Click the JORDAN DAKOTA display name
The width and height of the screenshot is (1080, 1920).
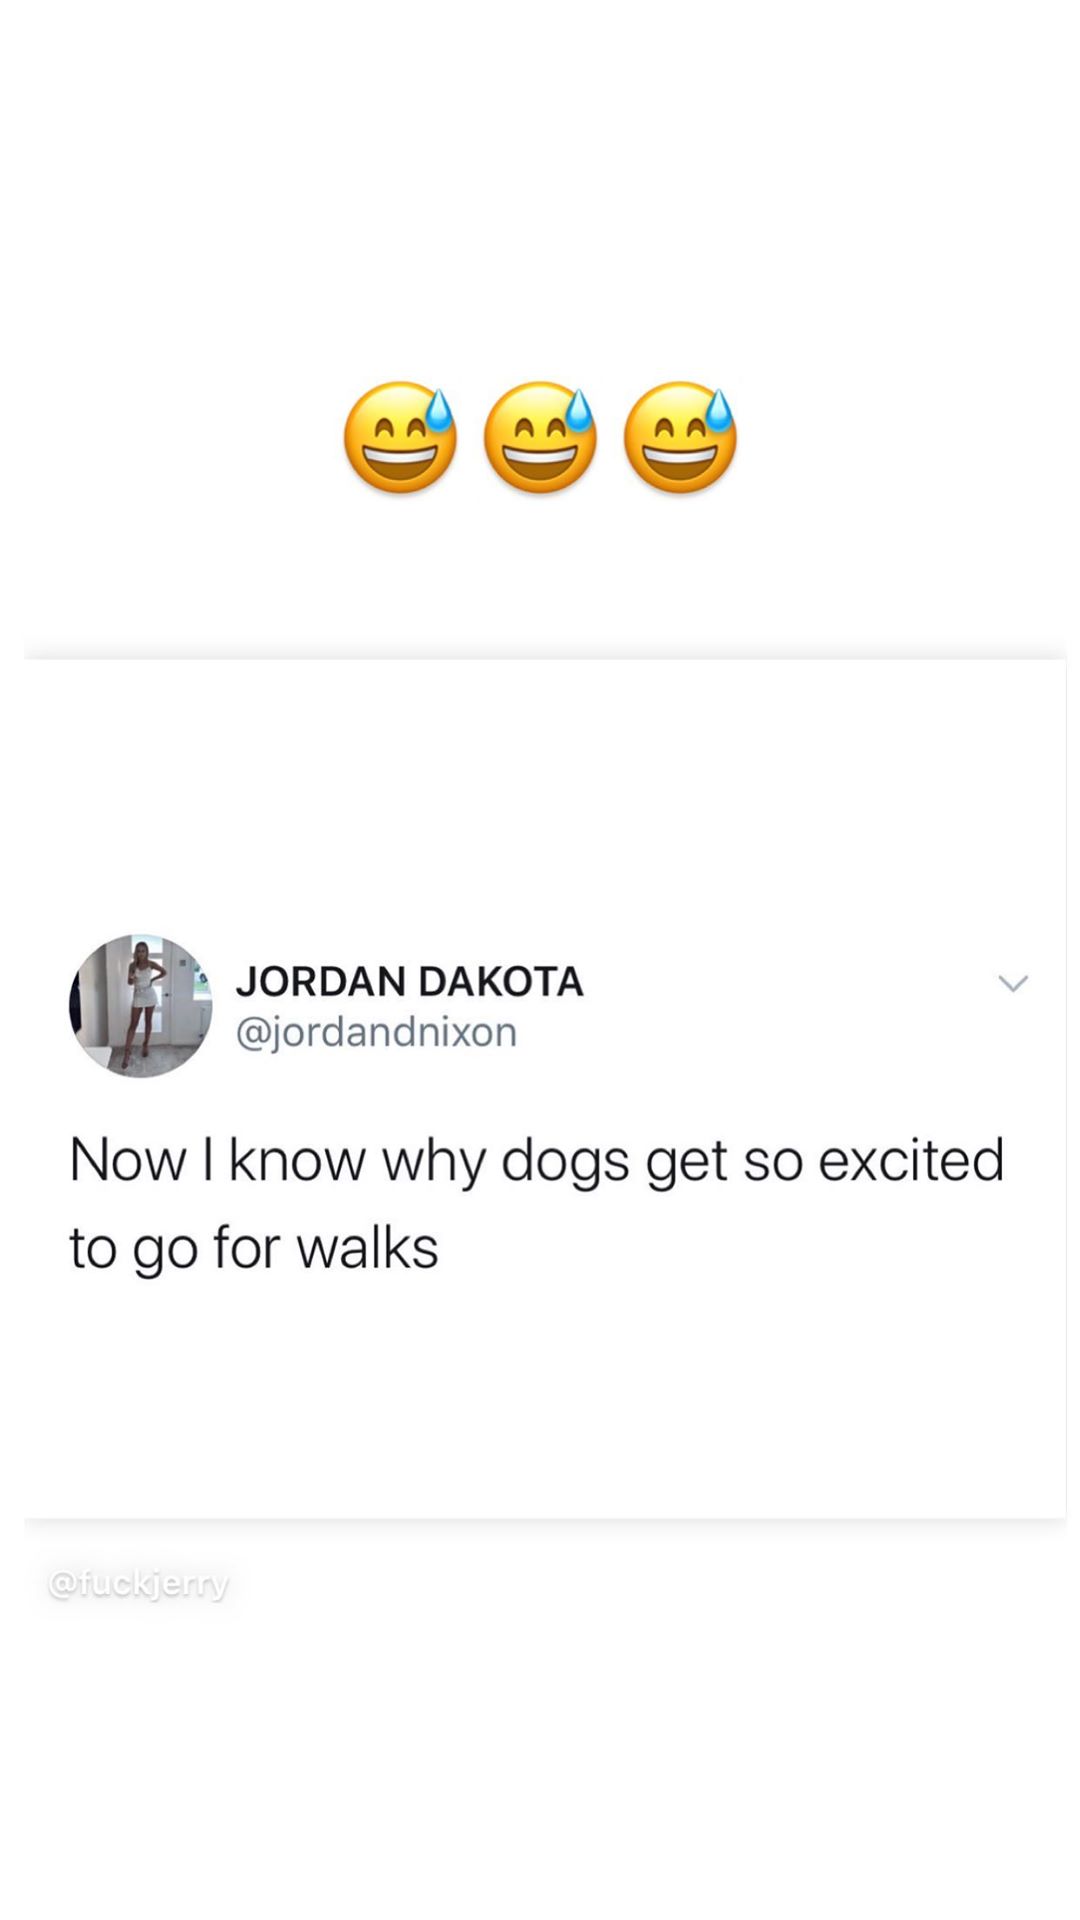410,981
